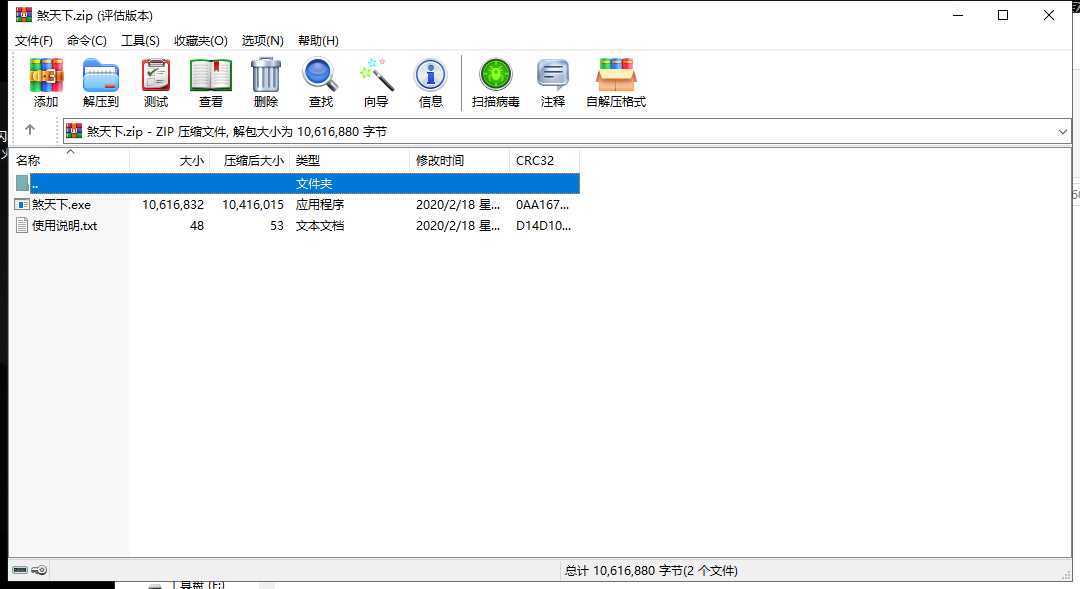This screenshot has width=1080, height=589.
Task: Open the 选项(N) menu
Action: point(262,41)
